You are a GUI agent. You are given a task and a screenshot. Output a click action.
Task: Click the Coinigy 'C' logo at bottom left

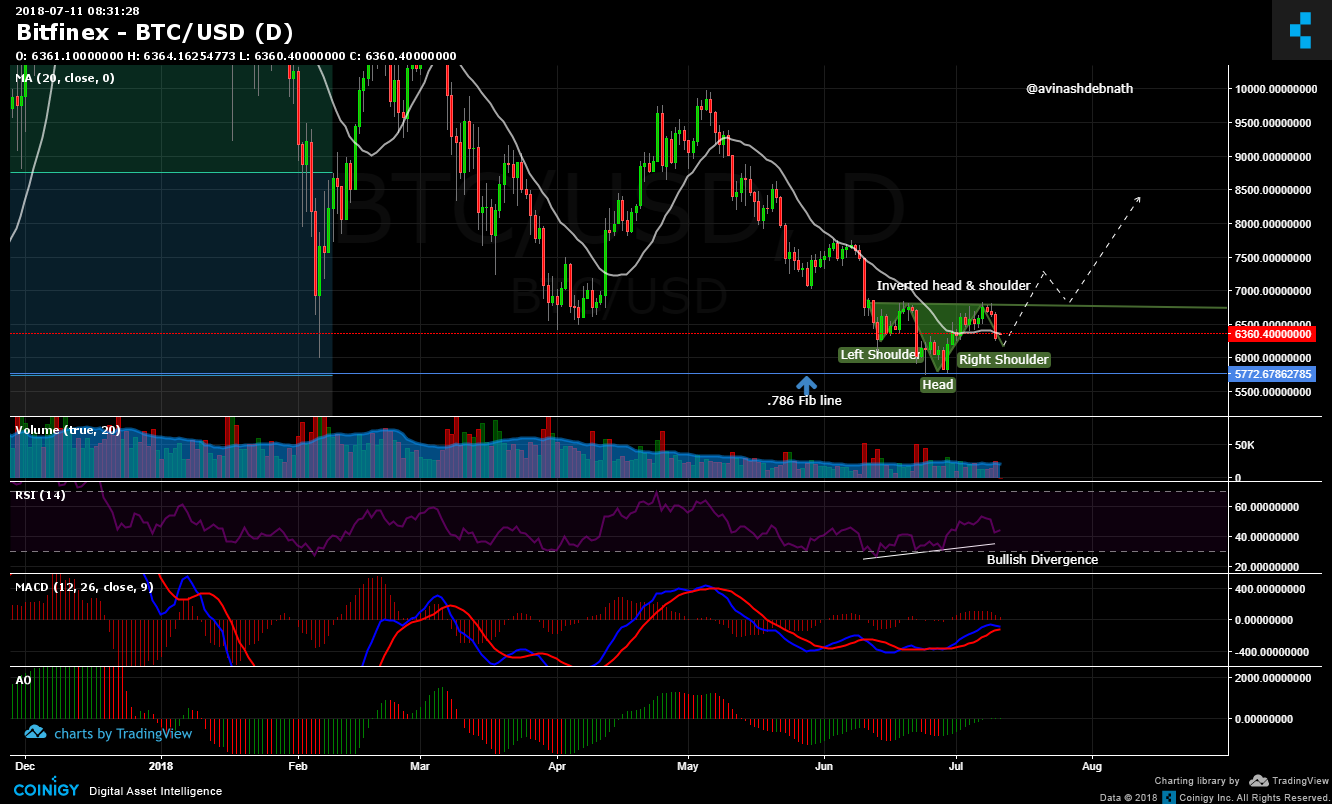(x=47, y=790)
